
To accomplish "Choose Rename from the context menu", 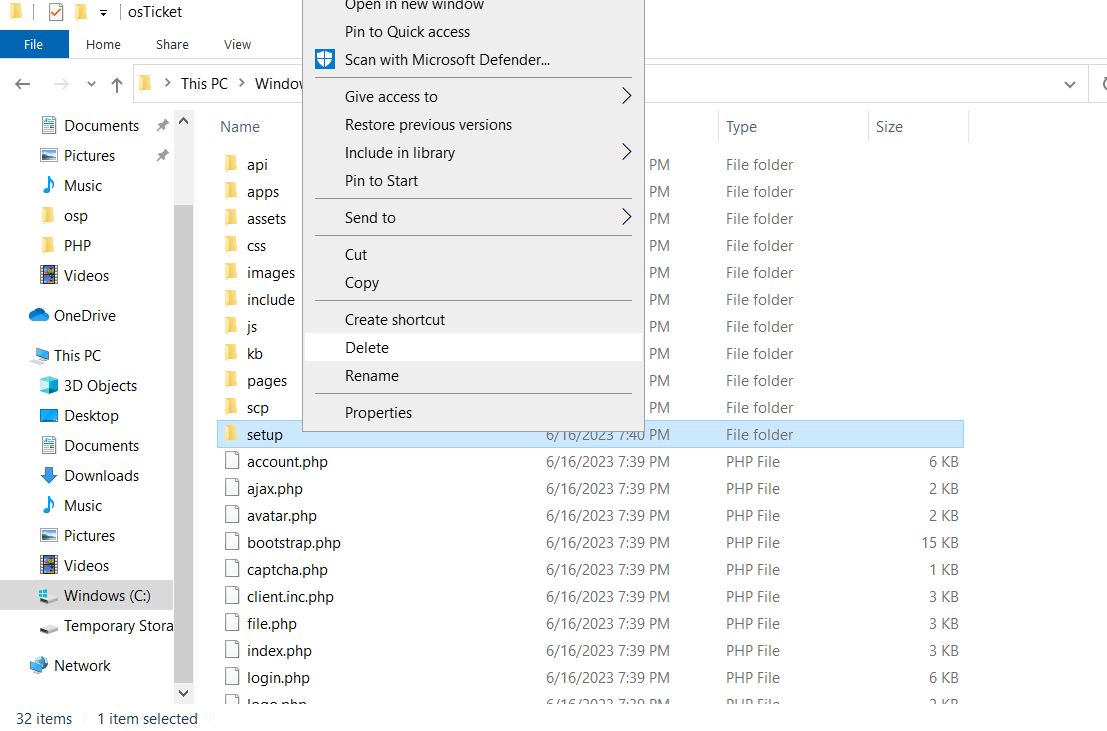I will click(473, 376).
